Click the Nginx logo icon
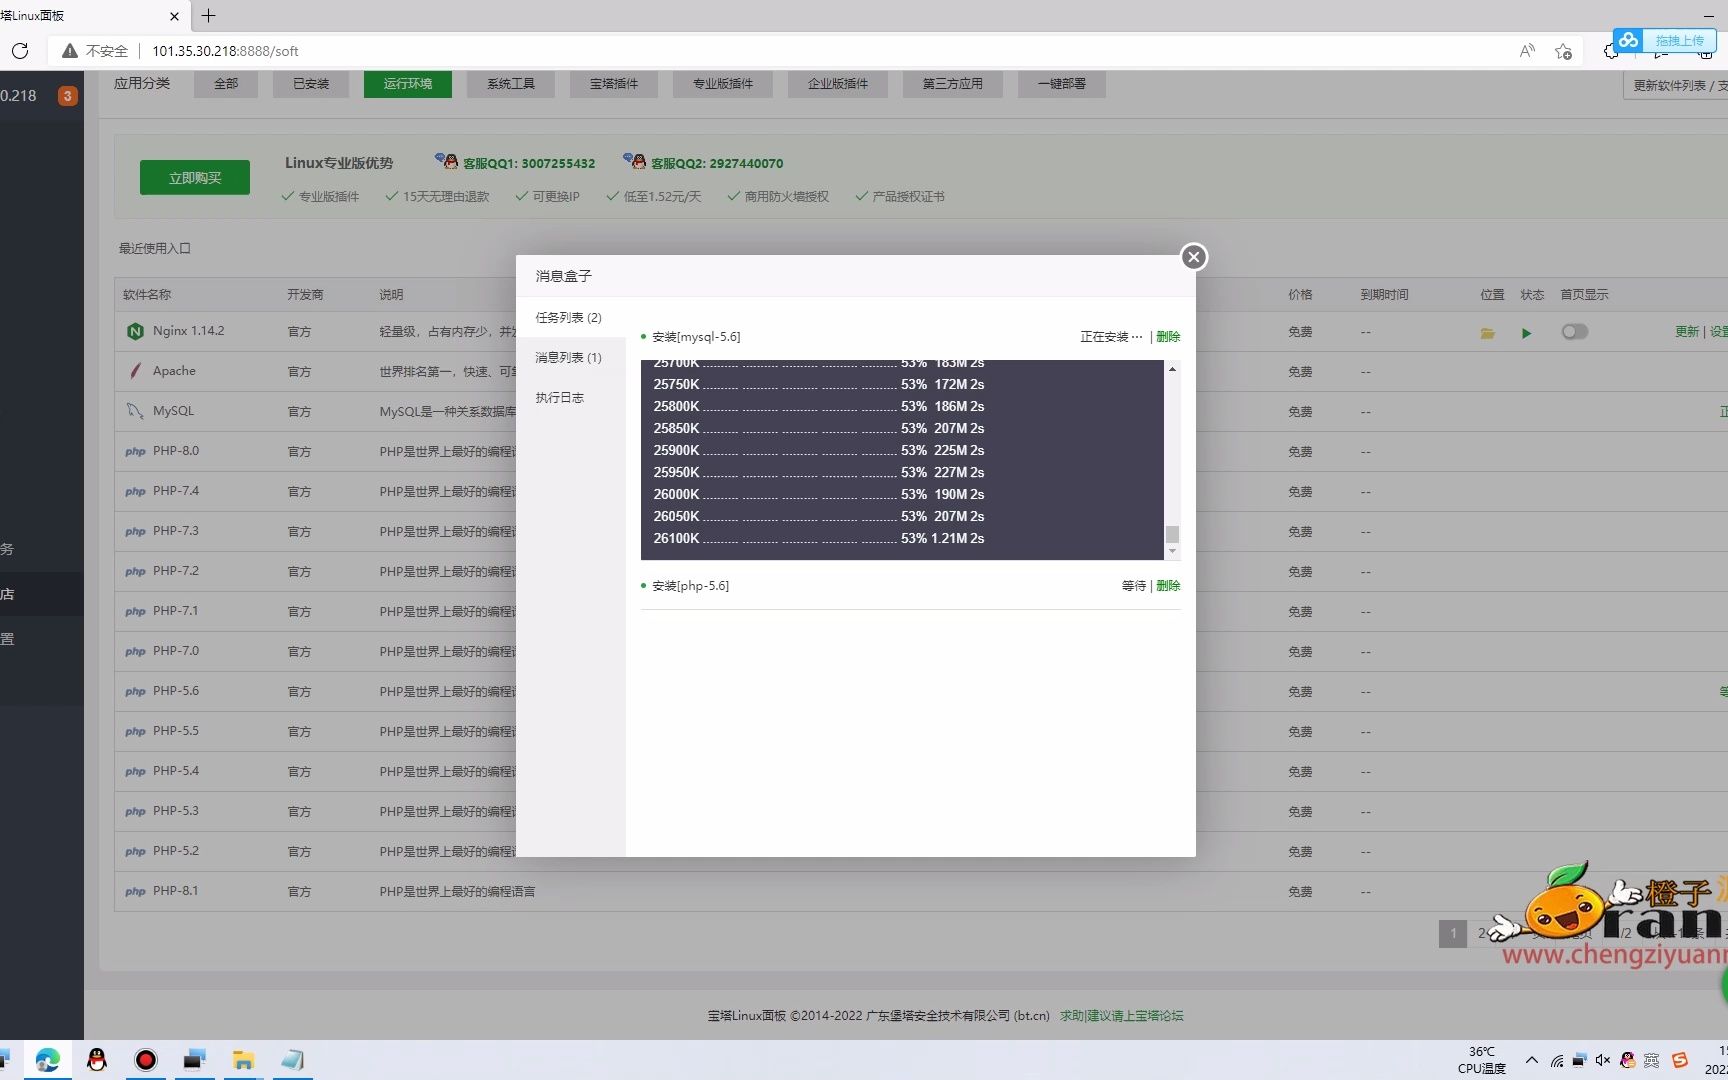 [135, 331]
